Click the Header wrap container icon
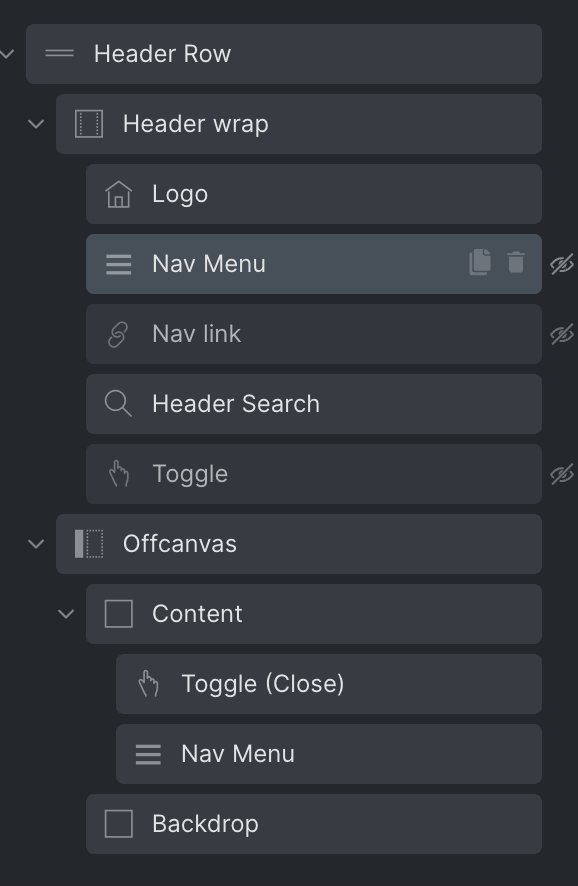 click(89, 124)
